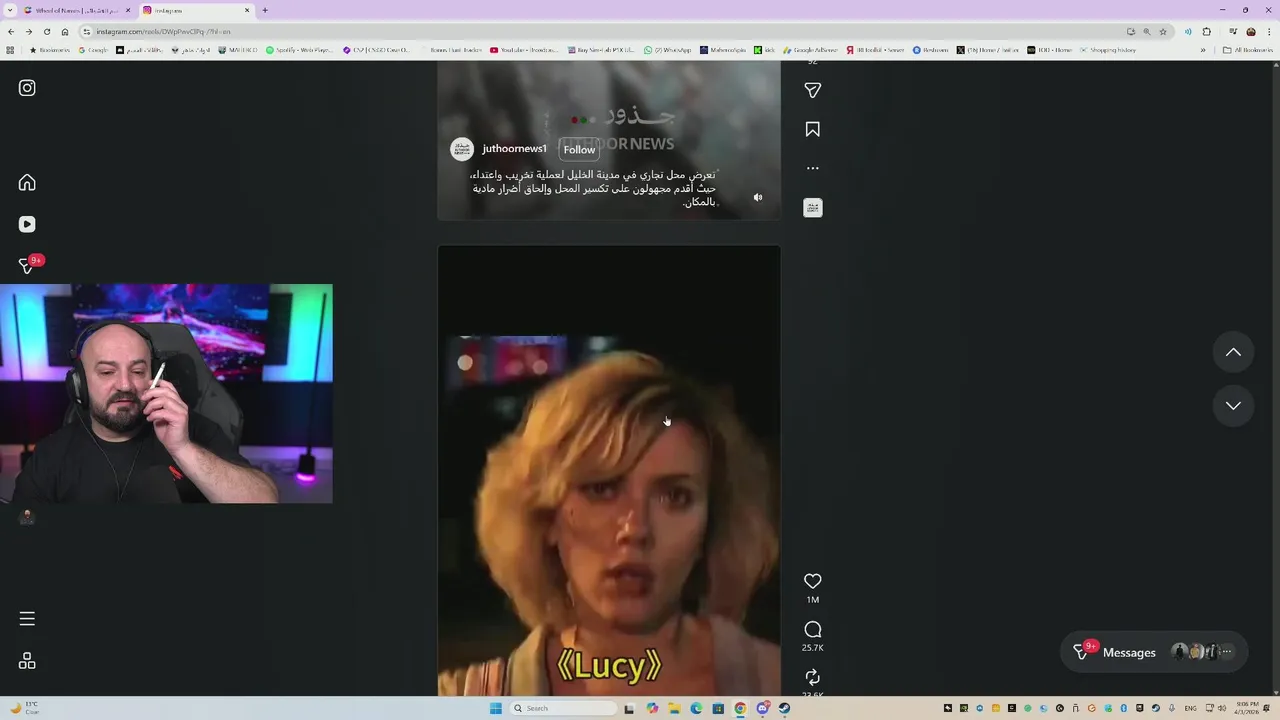Expand the tab search dropdown

(x=8, y=10)
